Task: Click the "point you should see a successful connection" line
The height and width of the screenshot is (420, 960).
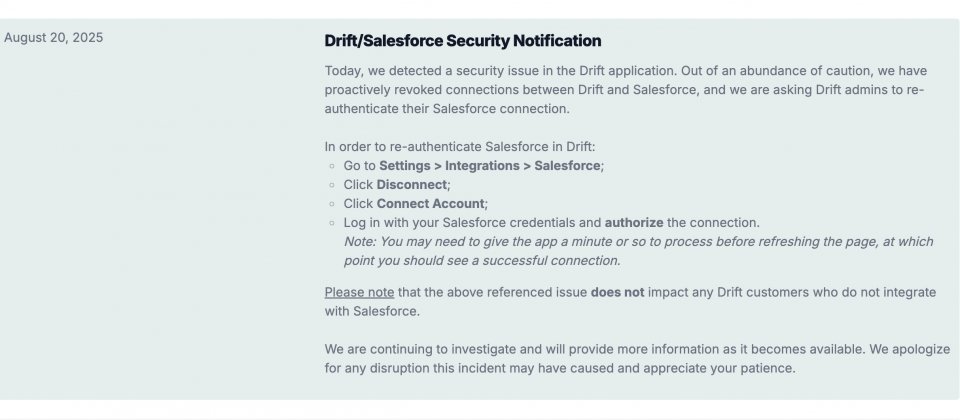Action: coord(482,261)
